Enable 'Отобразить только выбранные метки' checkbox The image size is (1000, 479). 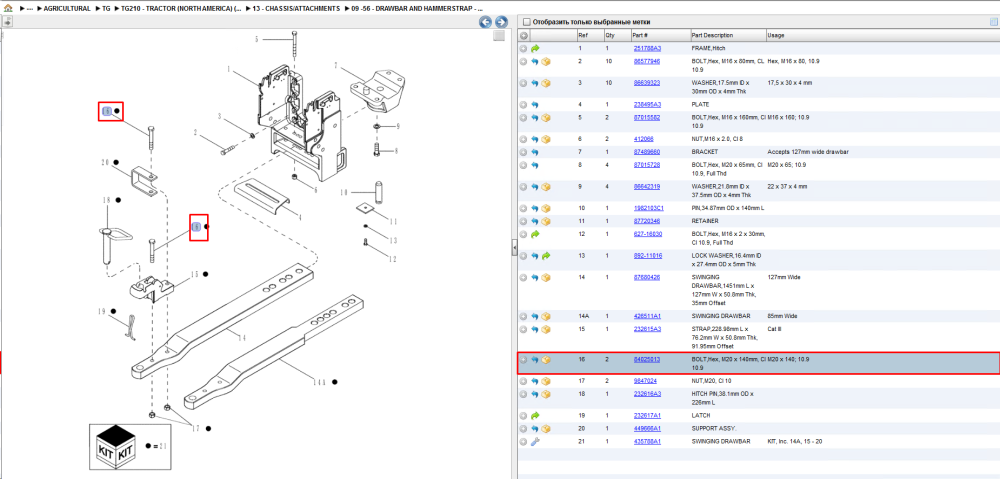[526, 22]
